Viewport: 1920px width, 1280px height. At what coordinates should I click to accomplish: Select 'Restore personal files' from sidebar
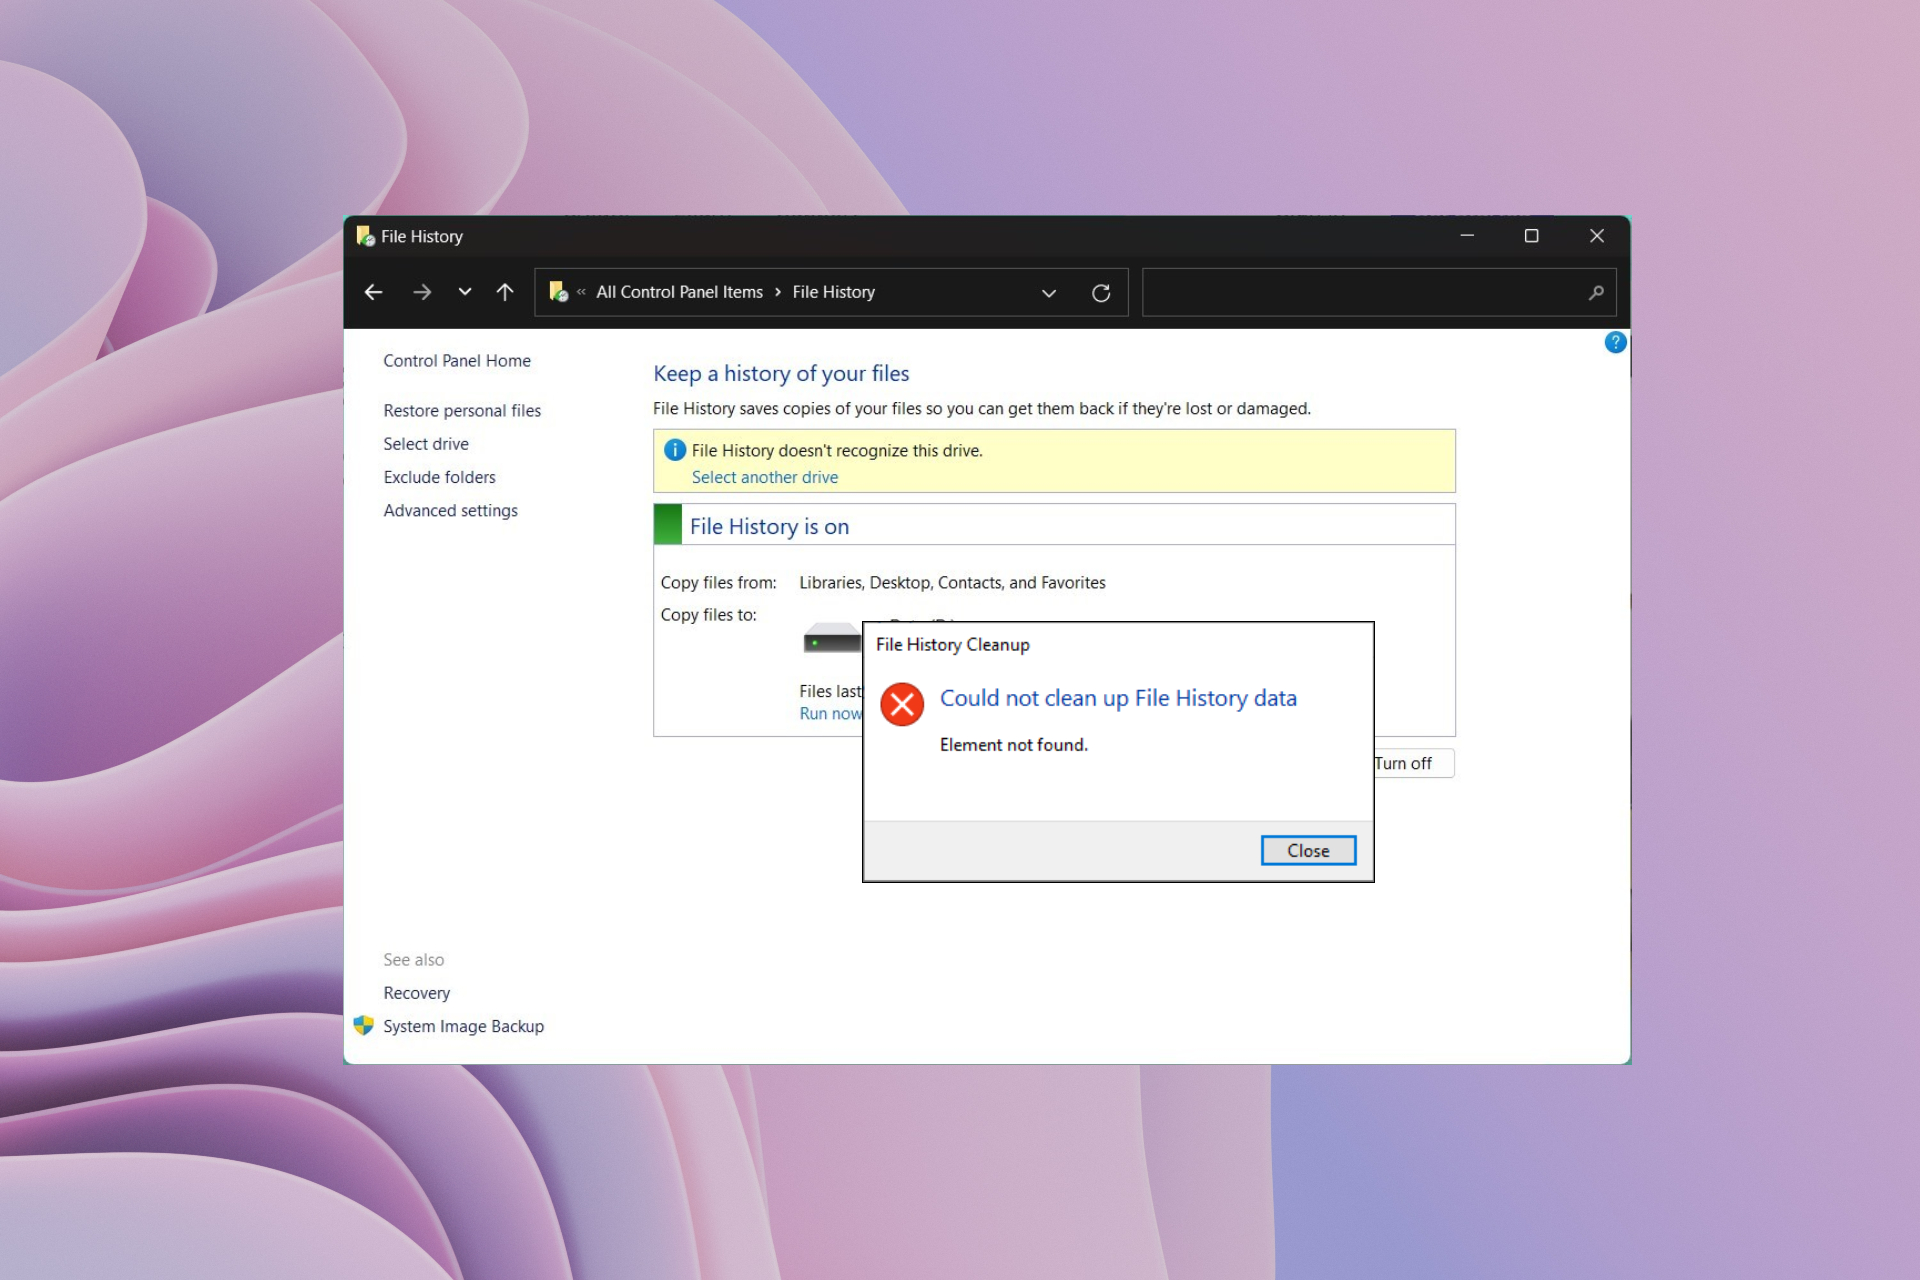click(461, 409)
